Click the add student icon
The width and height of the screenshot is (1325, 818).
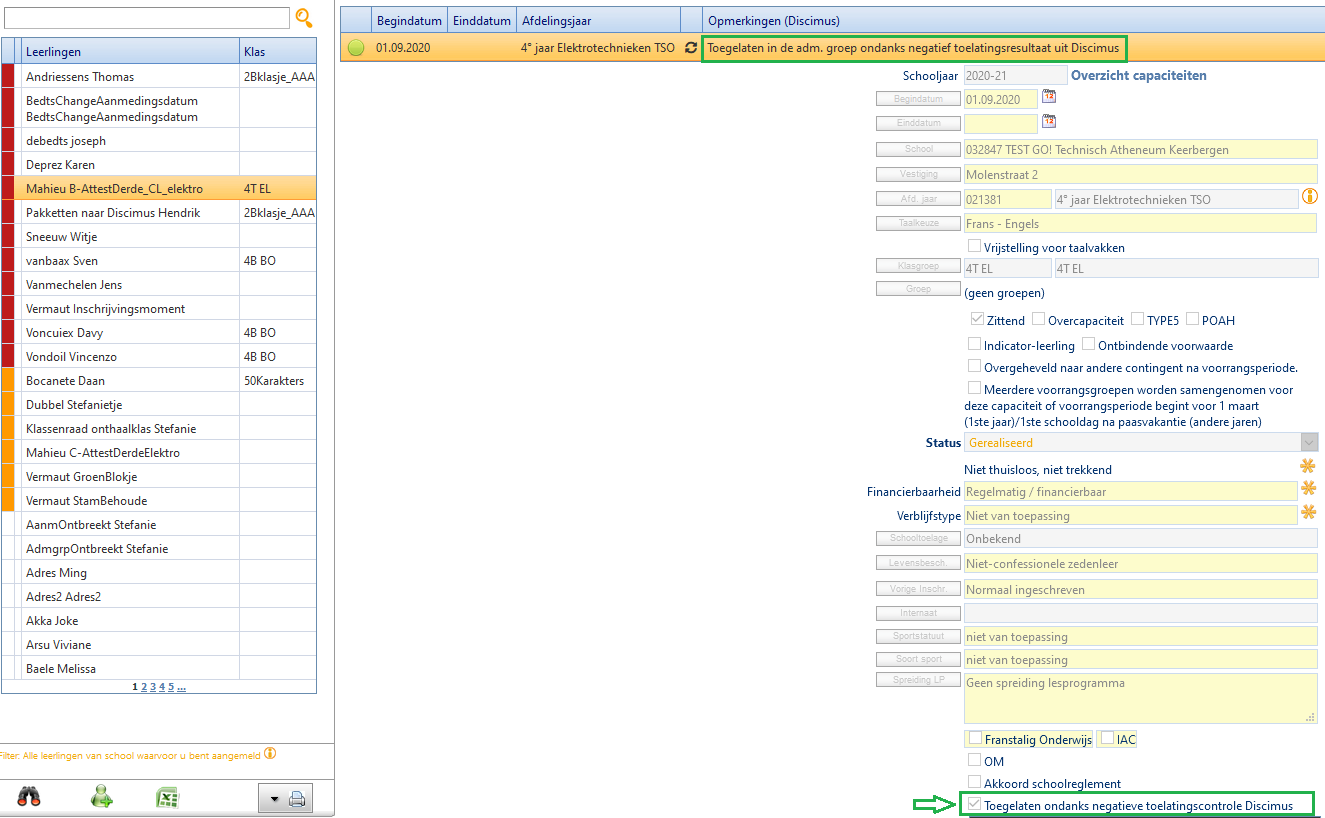point(101,797)
